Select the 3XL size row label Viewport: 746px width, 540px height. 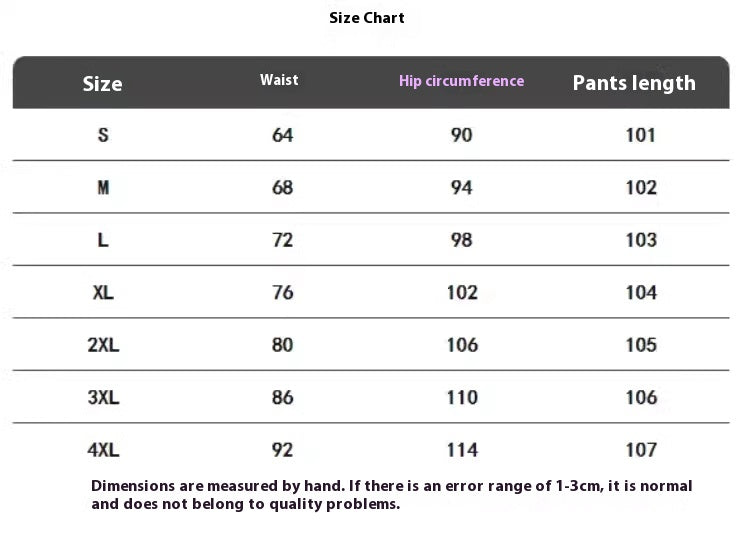coord(103,397)
